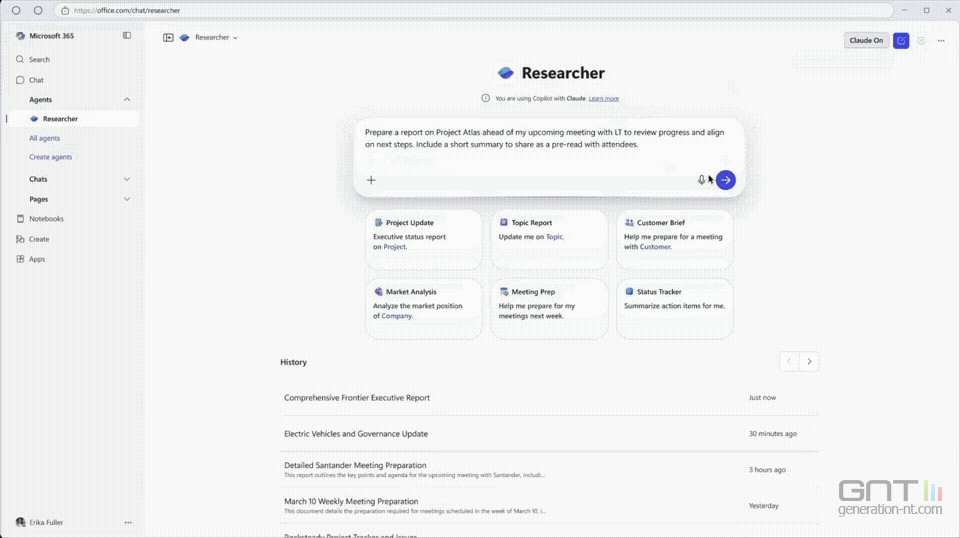Start a new chat with compose icon

tap(901, 40)
